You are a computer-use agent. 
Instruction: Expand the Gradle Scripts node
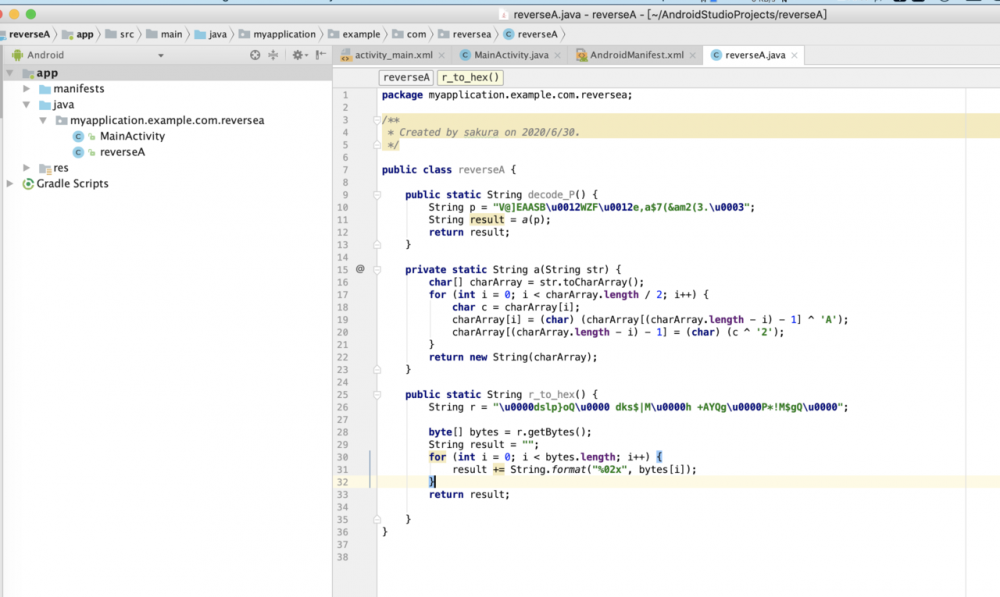click(x=11, y=184)
